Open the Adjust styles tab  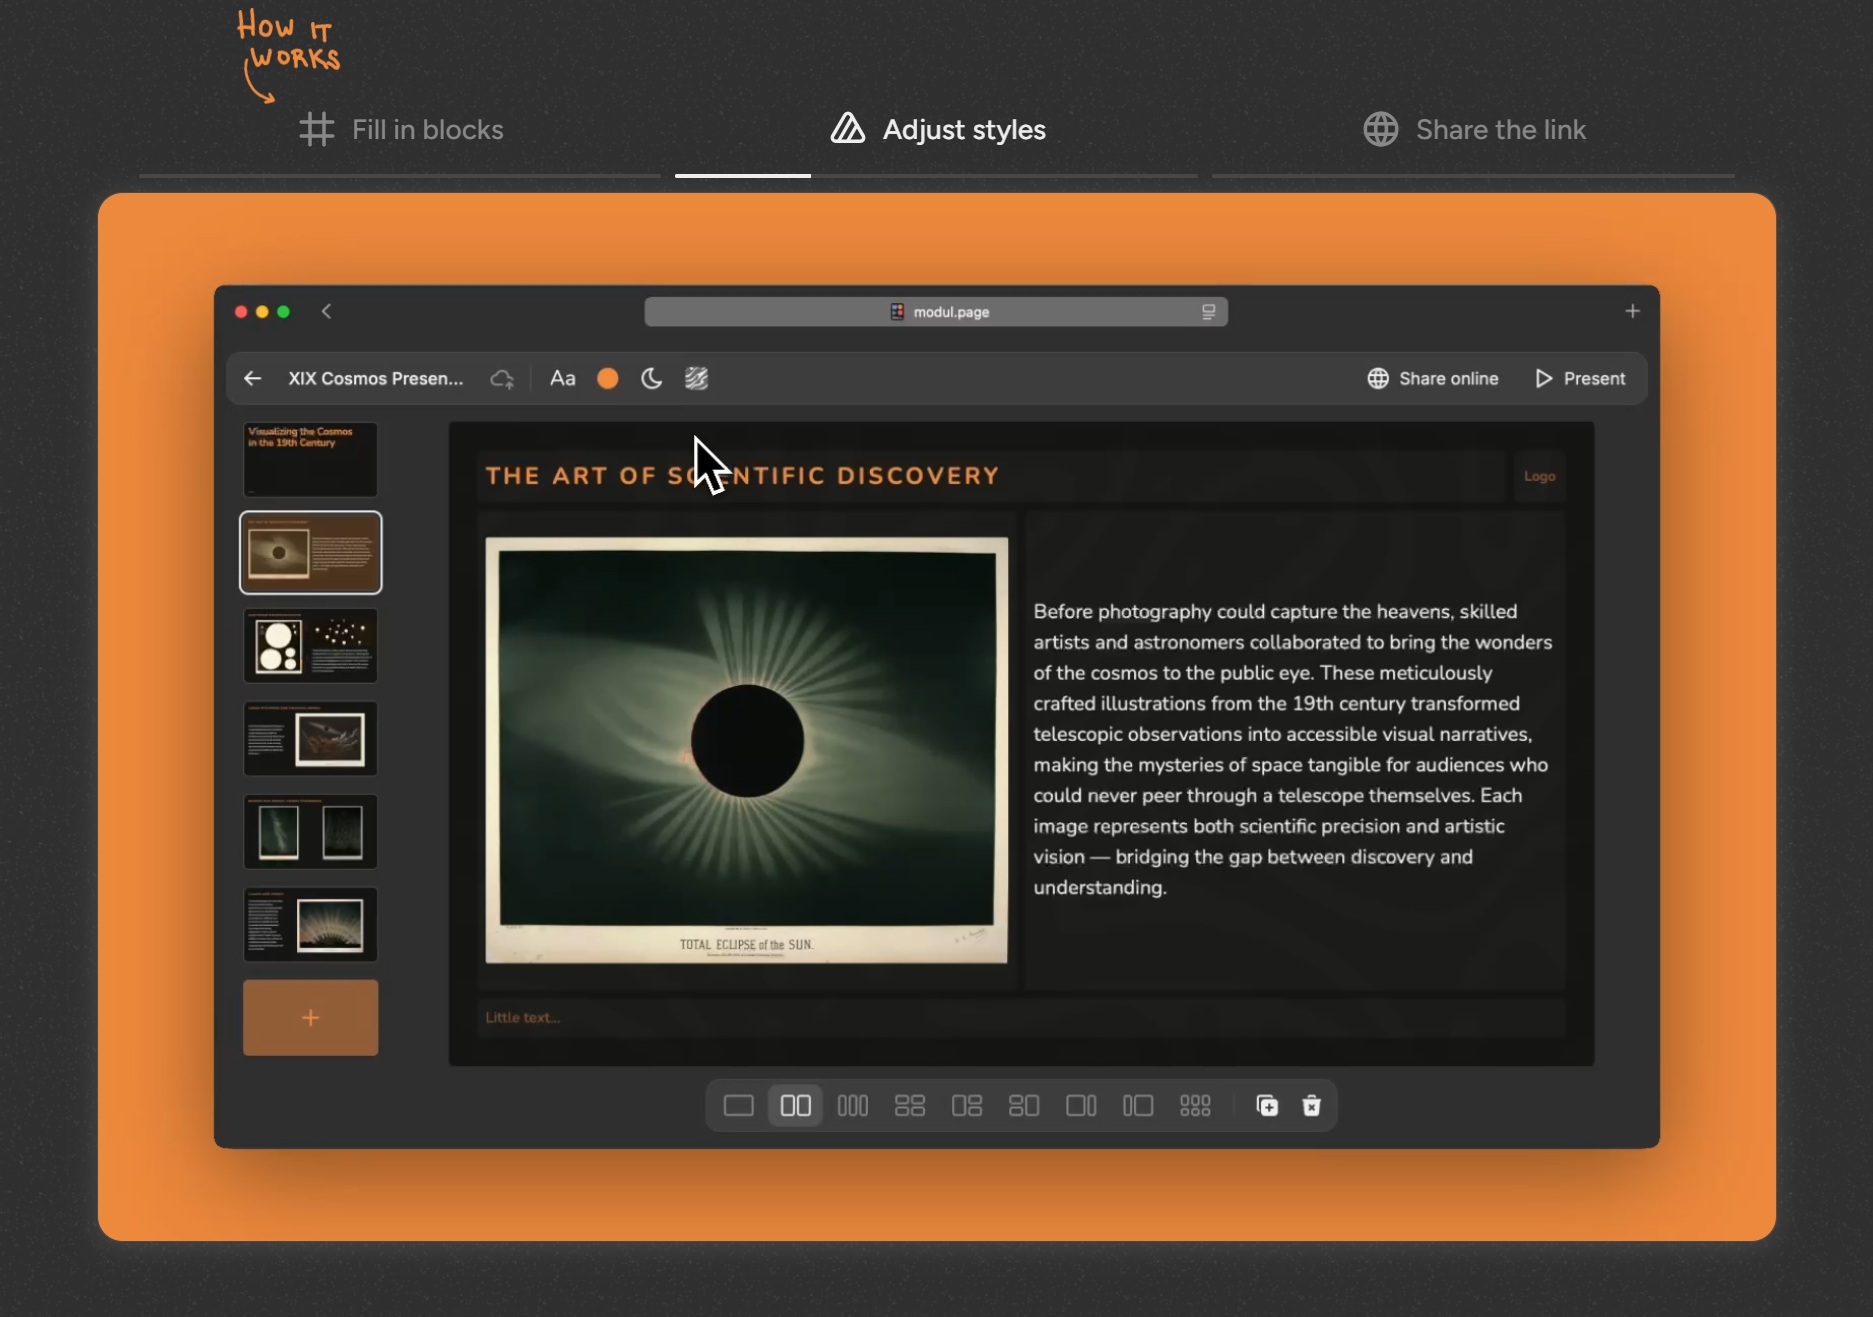coord(938,130)
